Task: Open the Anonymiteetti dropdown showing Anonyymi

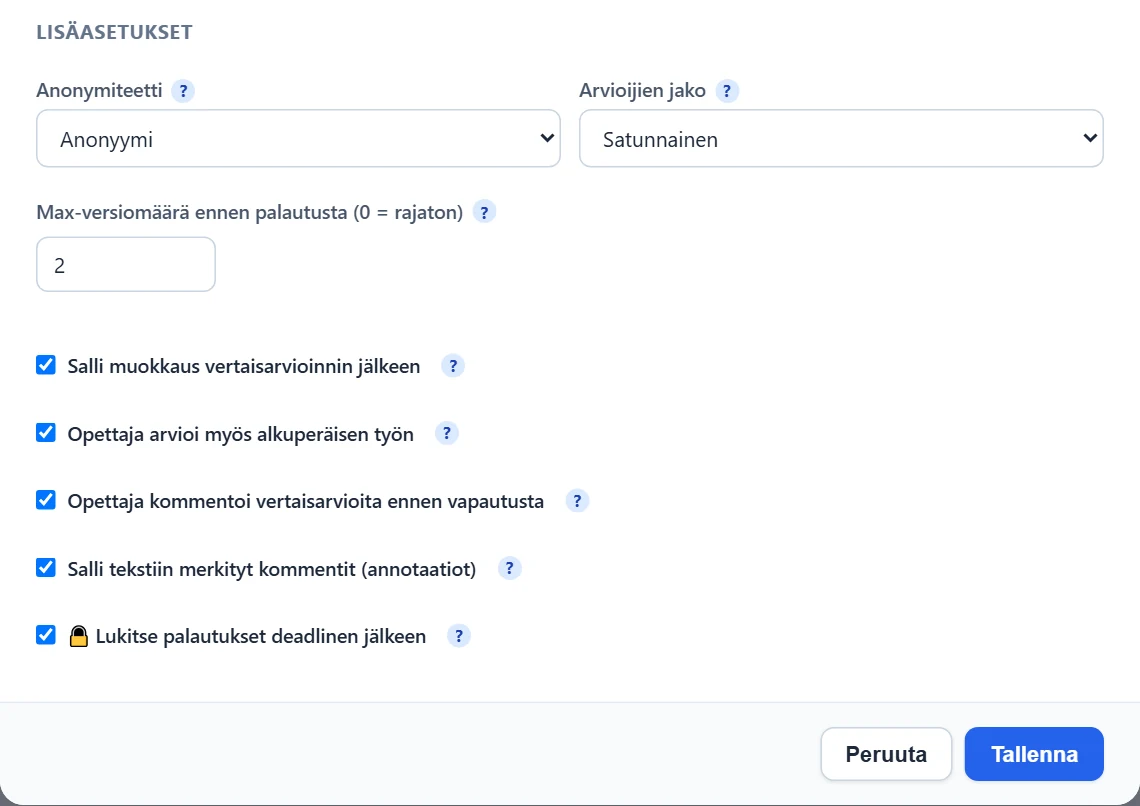Action: pos(298,138)
